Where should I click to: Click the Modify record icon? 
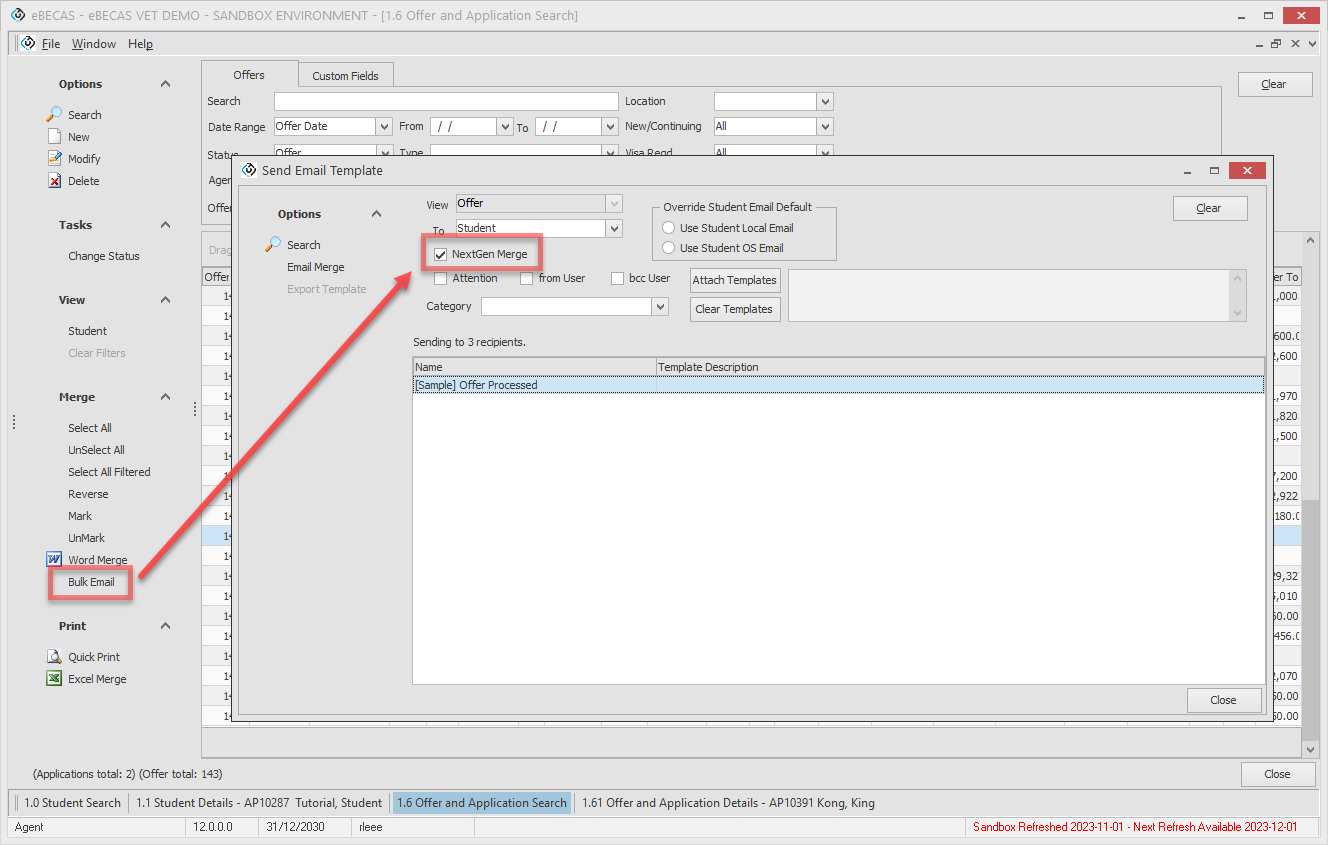point(55,159)
